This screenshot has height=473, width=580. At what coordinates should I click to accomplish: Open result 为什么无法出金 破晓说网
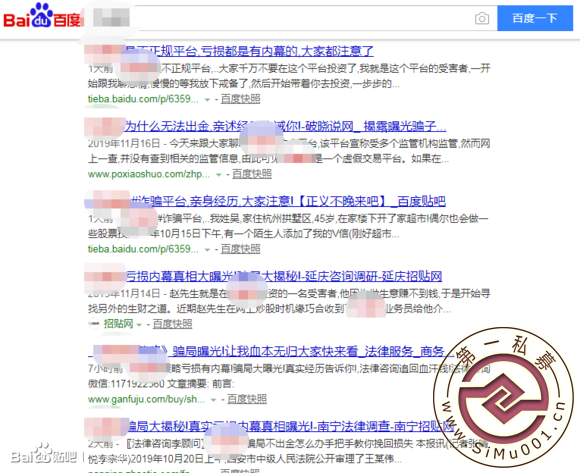[x=265, y=126]
